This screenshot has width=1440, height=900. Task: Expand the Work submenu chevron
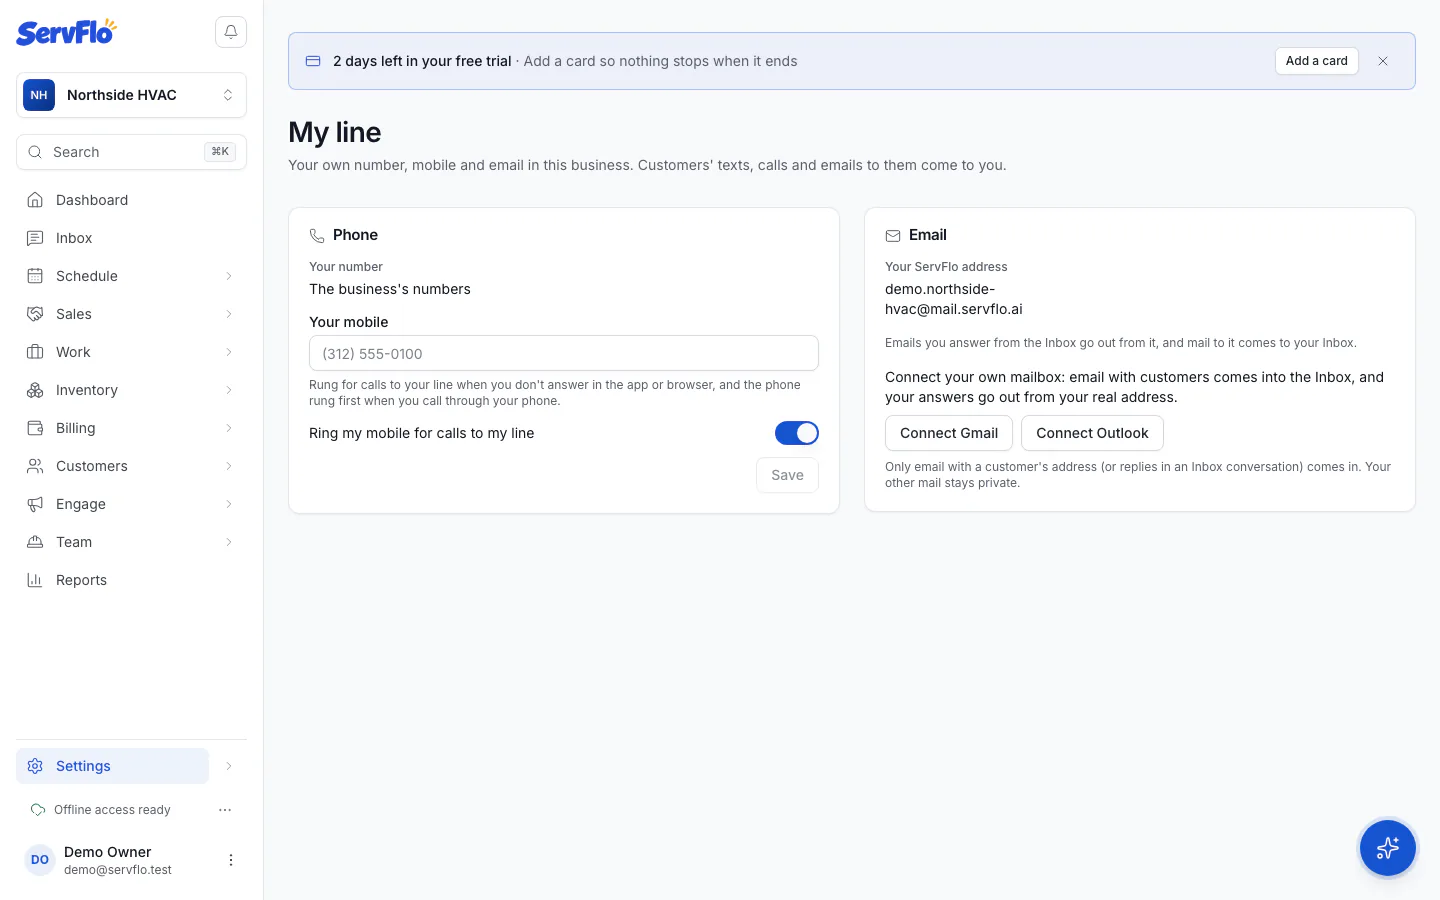pos(229,352)
